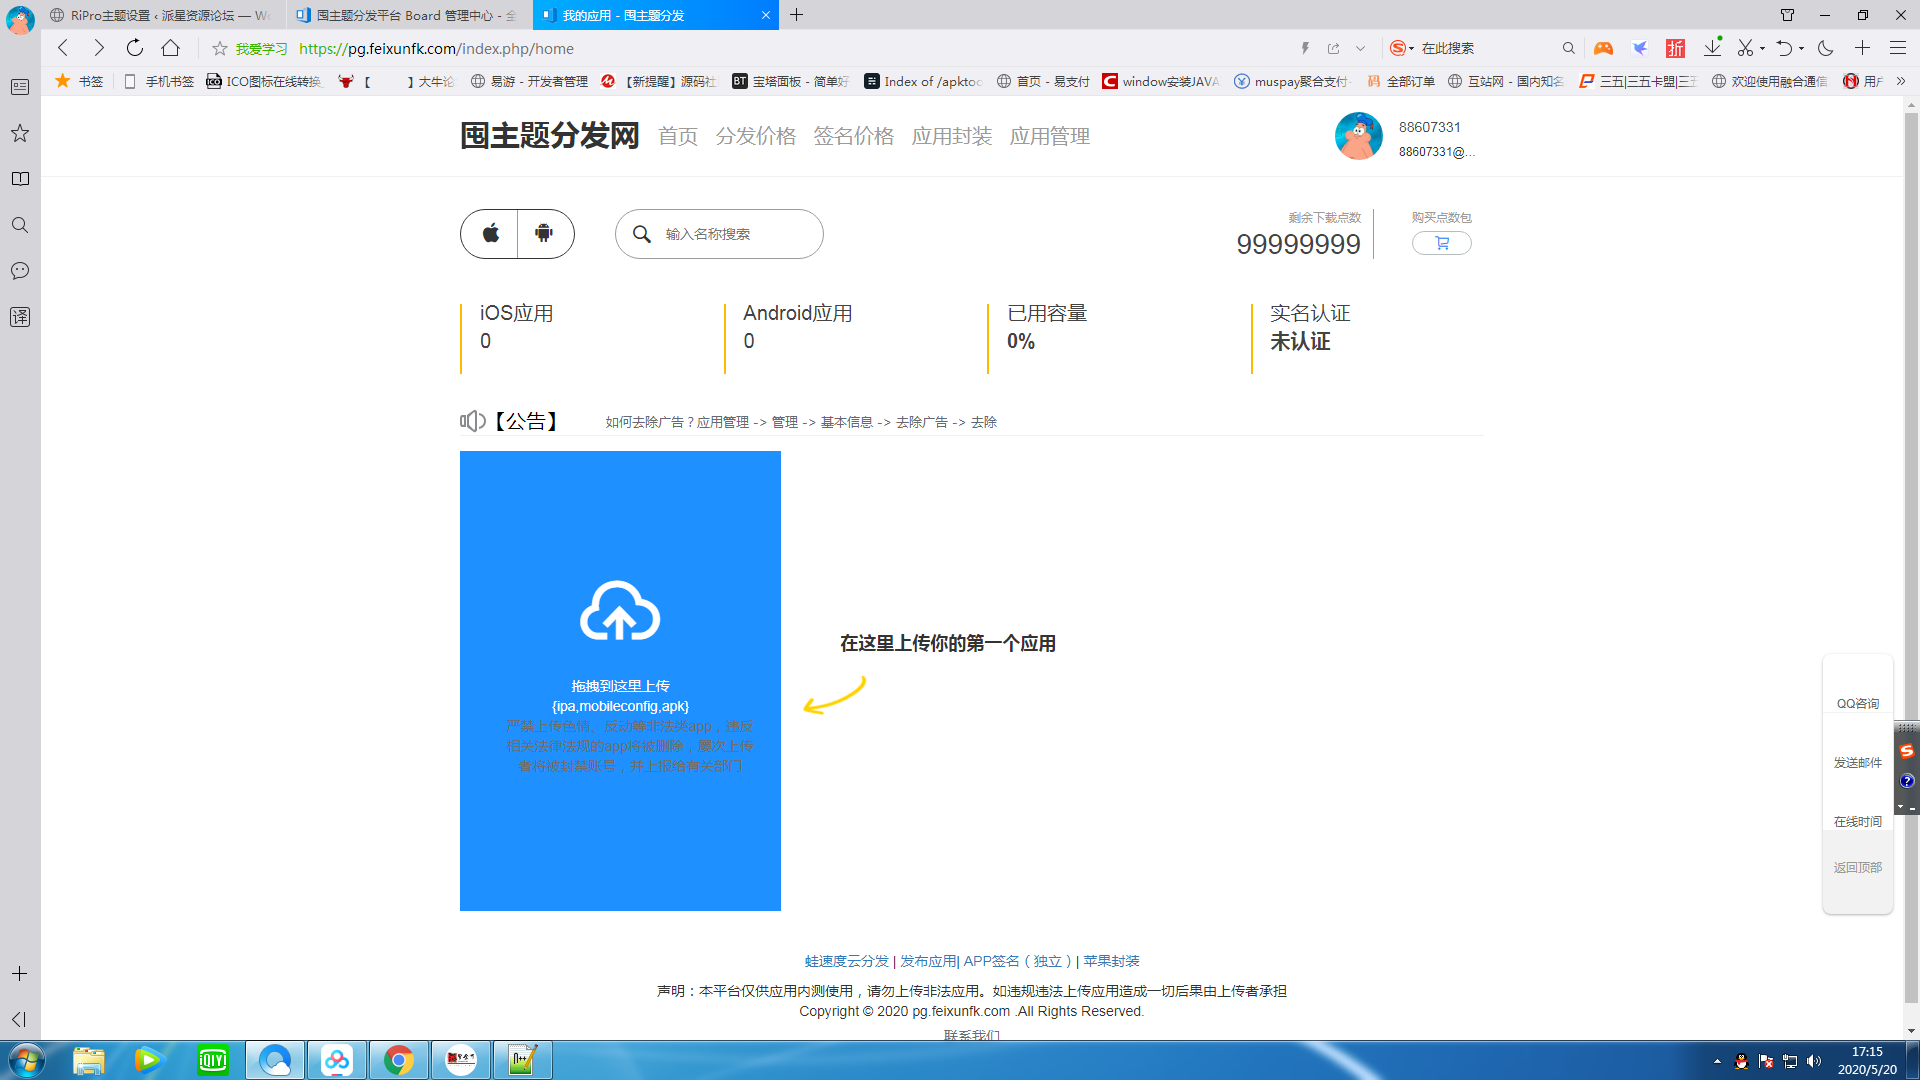Click the QQ咨询 side widget

[1857, 703]
